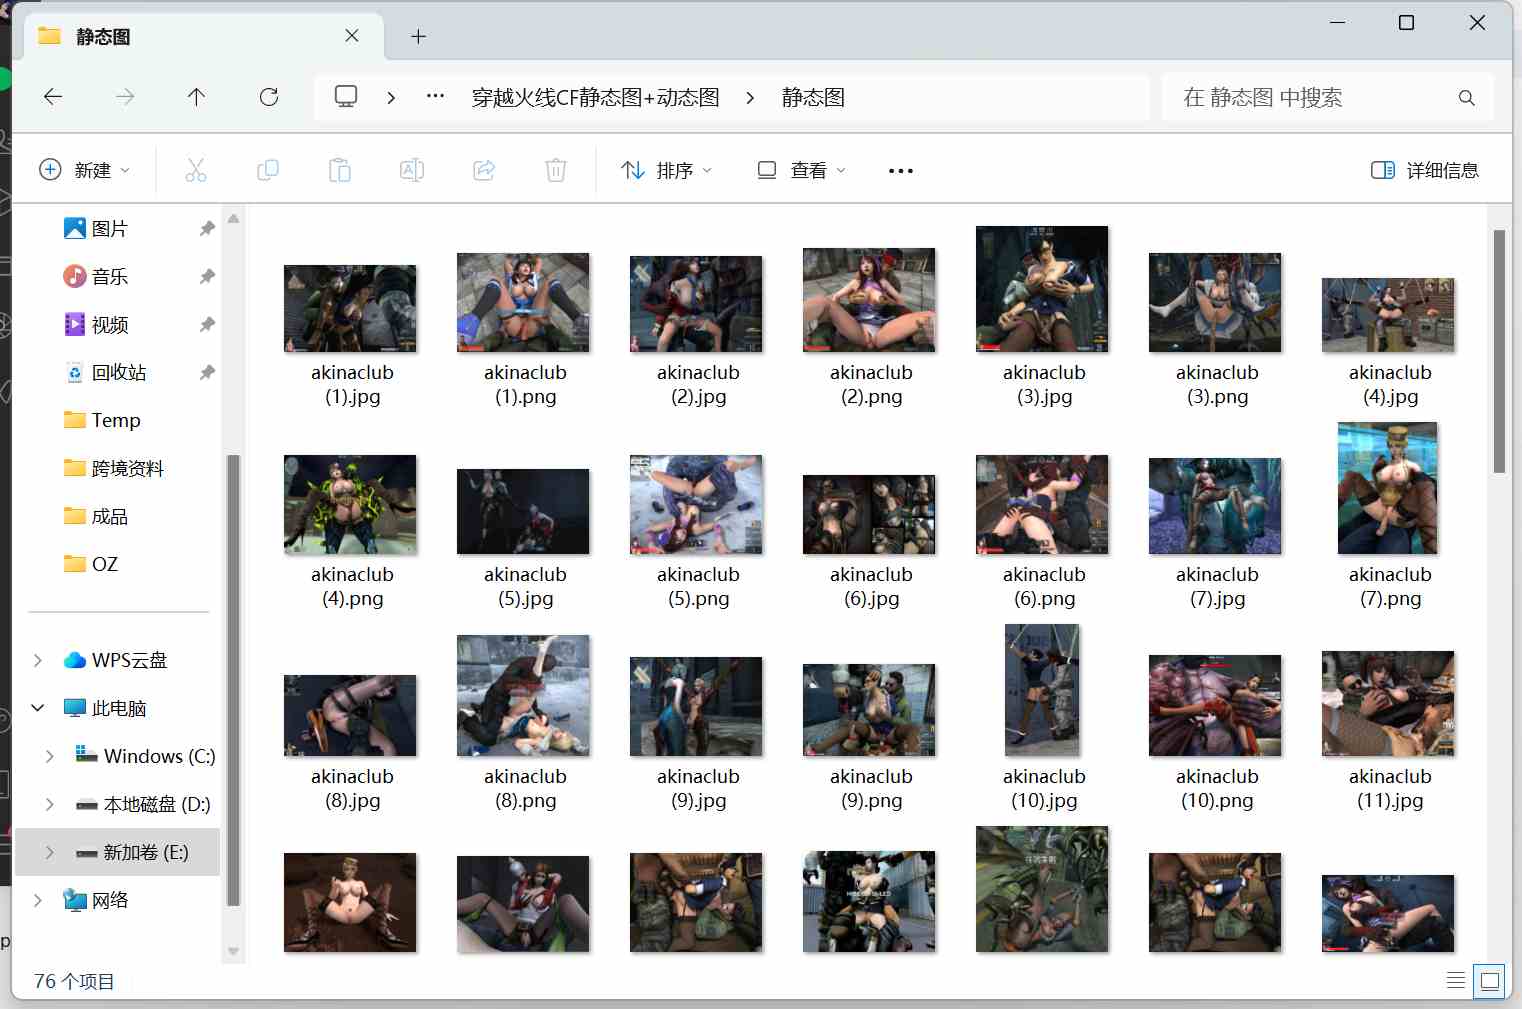Click the Copy icon in the toolbar
The width and height of the screenshot is (1522, 1009).
tap(267, 170)
